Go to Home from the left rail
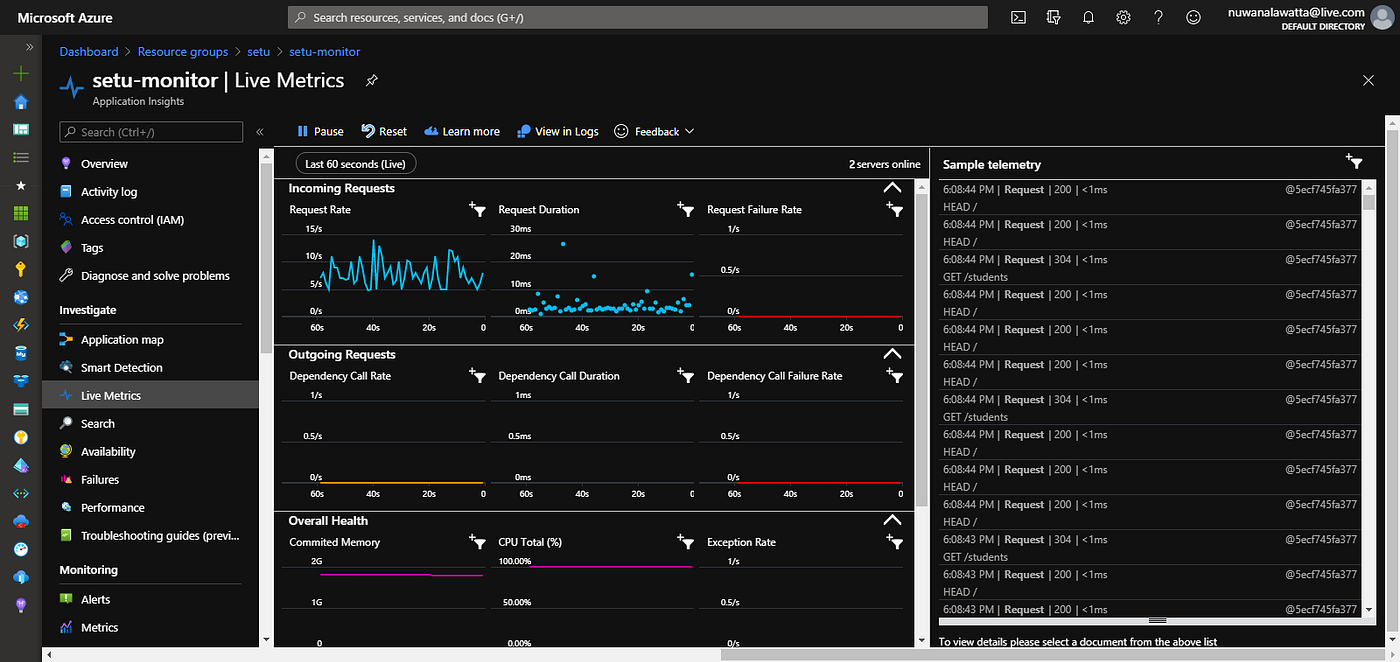This screenshot has width=1400, height=662. (x=21, y=102)
